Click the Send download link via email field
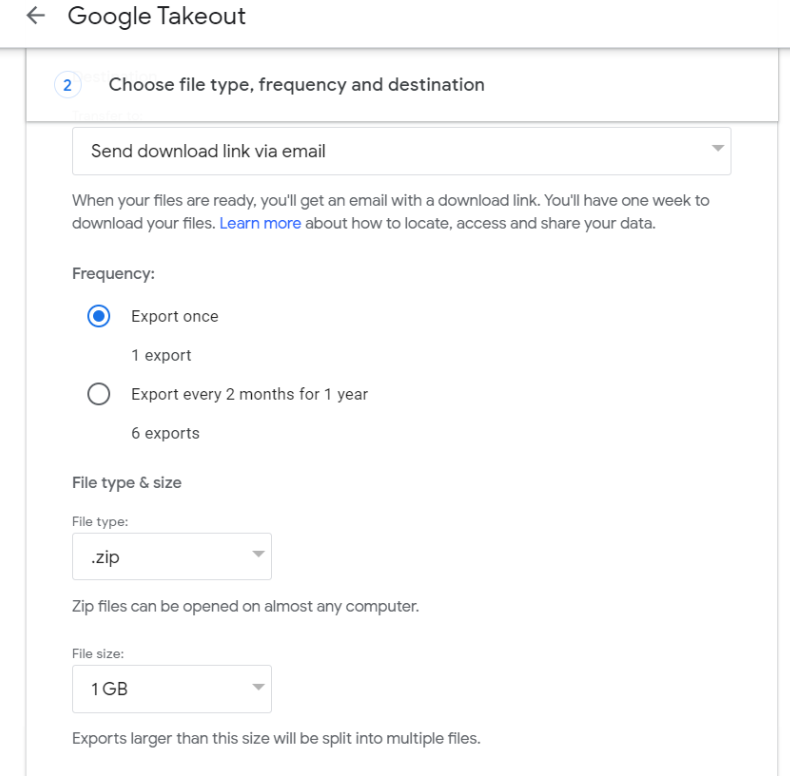The width and height of the screenshot is (790, 780). pos(400,152)
